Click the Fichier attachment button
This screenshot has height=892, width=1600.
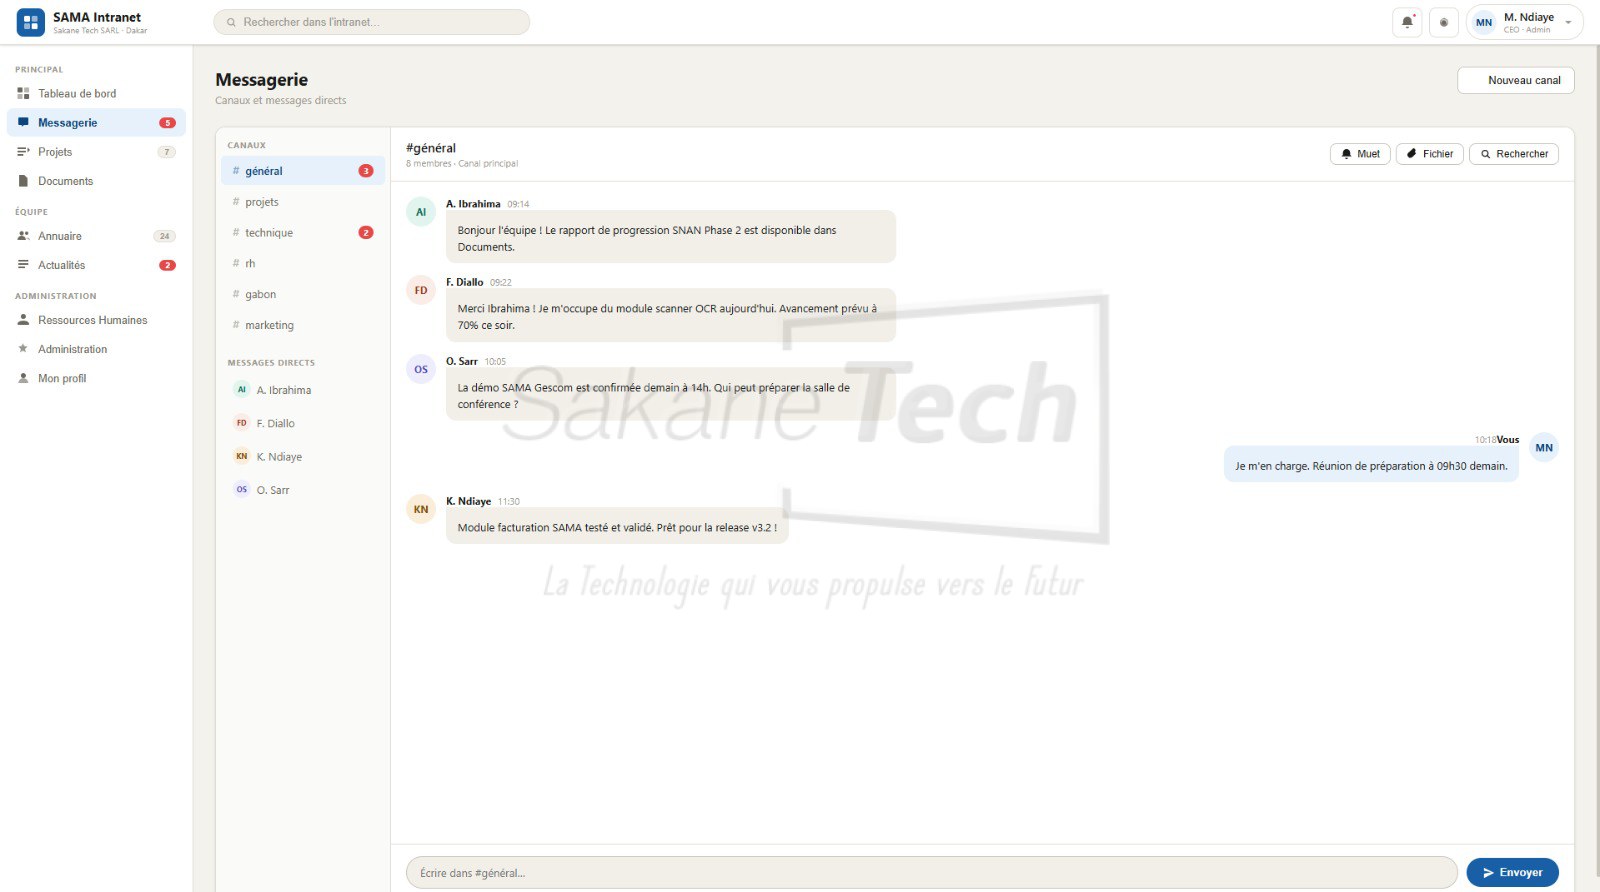pyautogui.click(x=1429, y=154)
